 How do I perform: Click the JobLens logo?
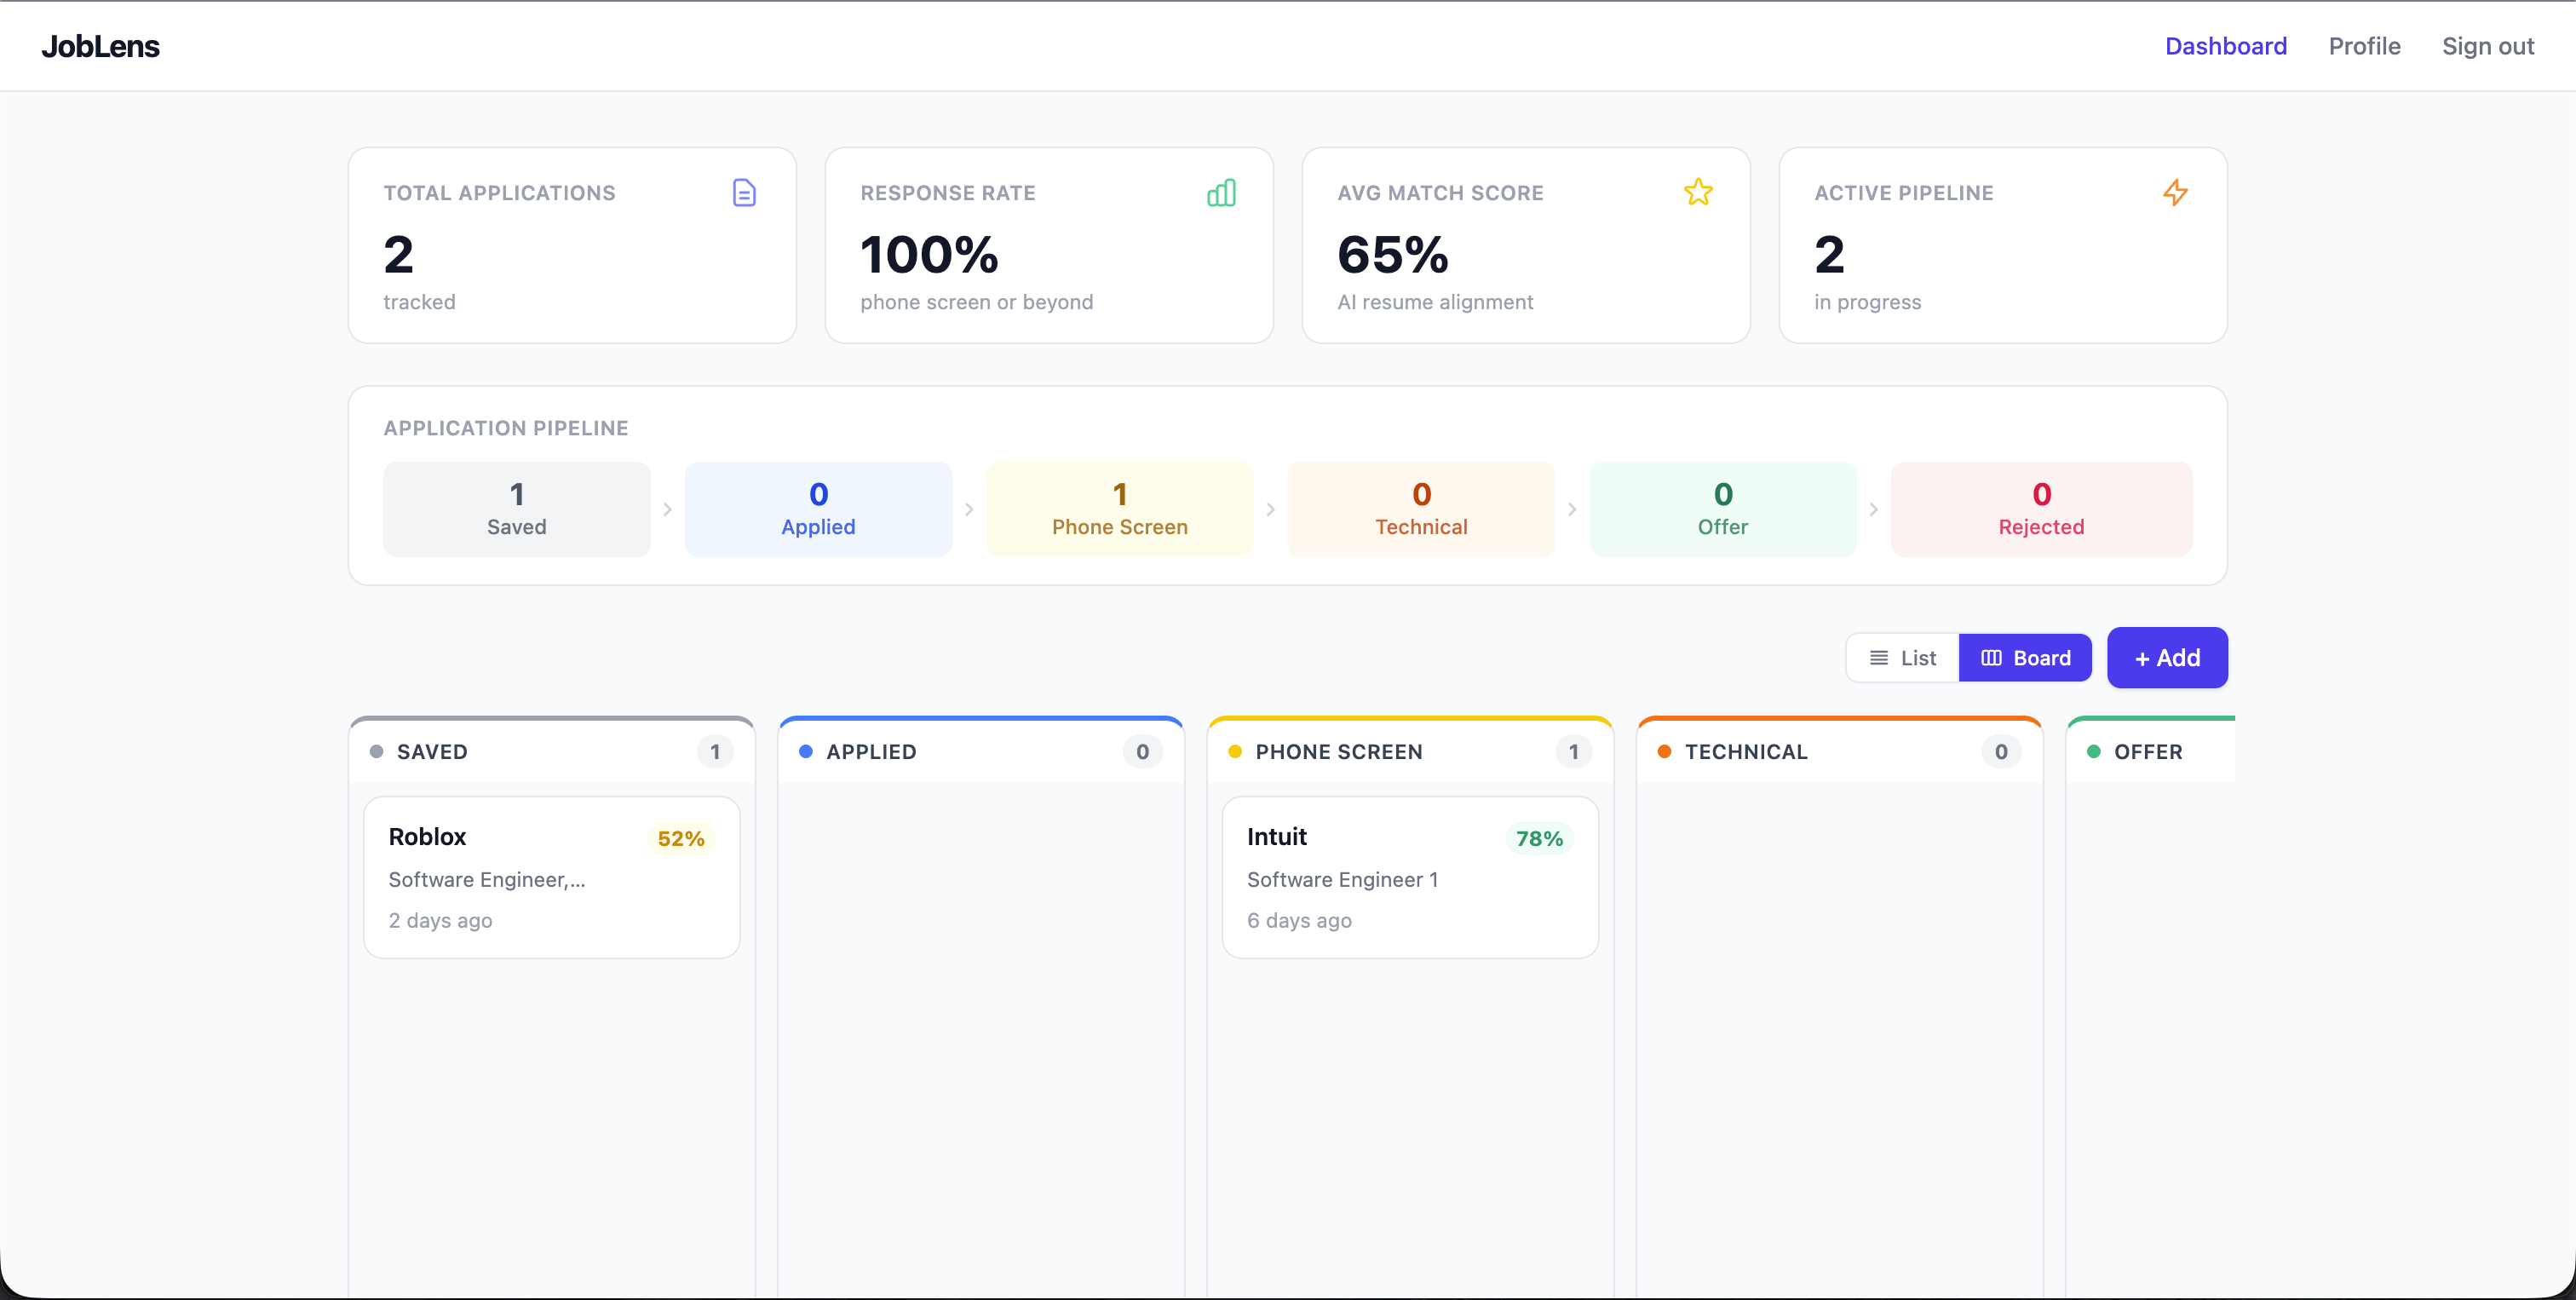pyautogui.click(x=100, y=46)
